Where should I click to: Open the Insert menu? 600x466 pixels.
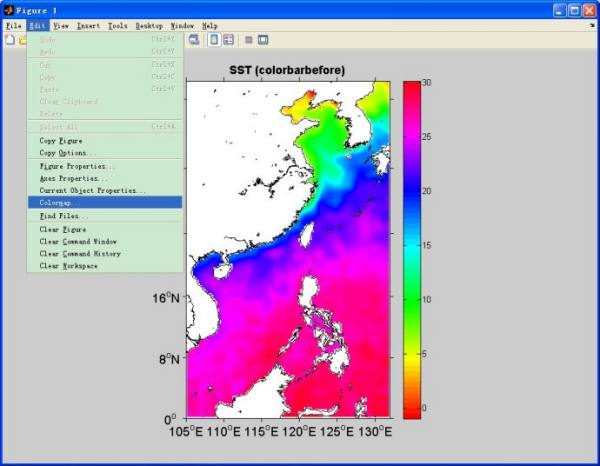tap(88, 25)
